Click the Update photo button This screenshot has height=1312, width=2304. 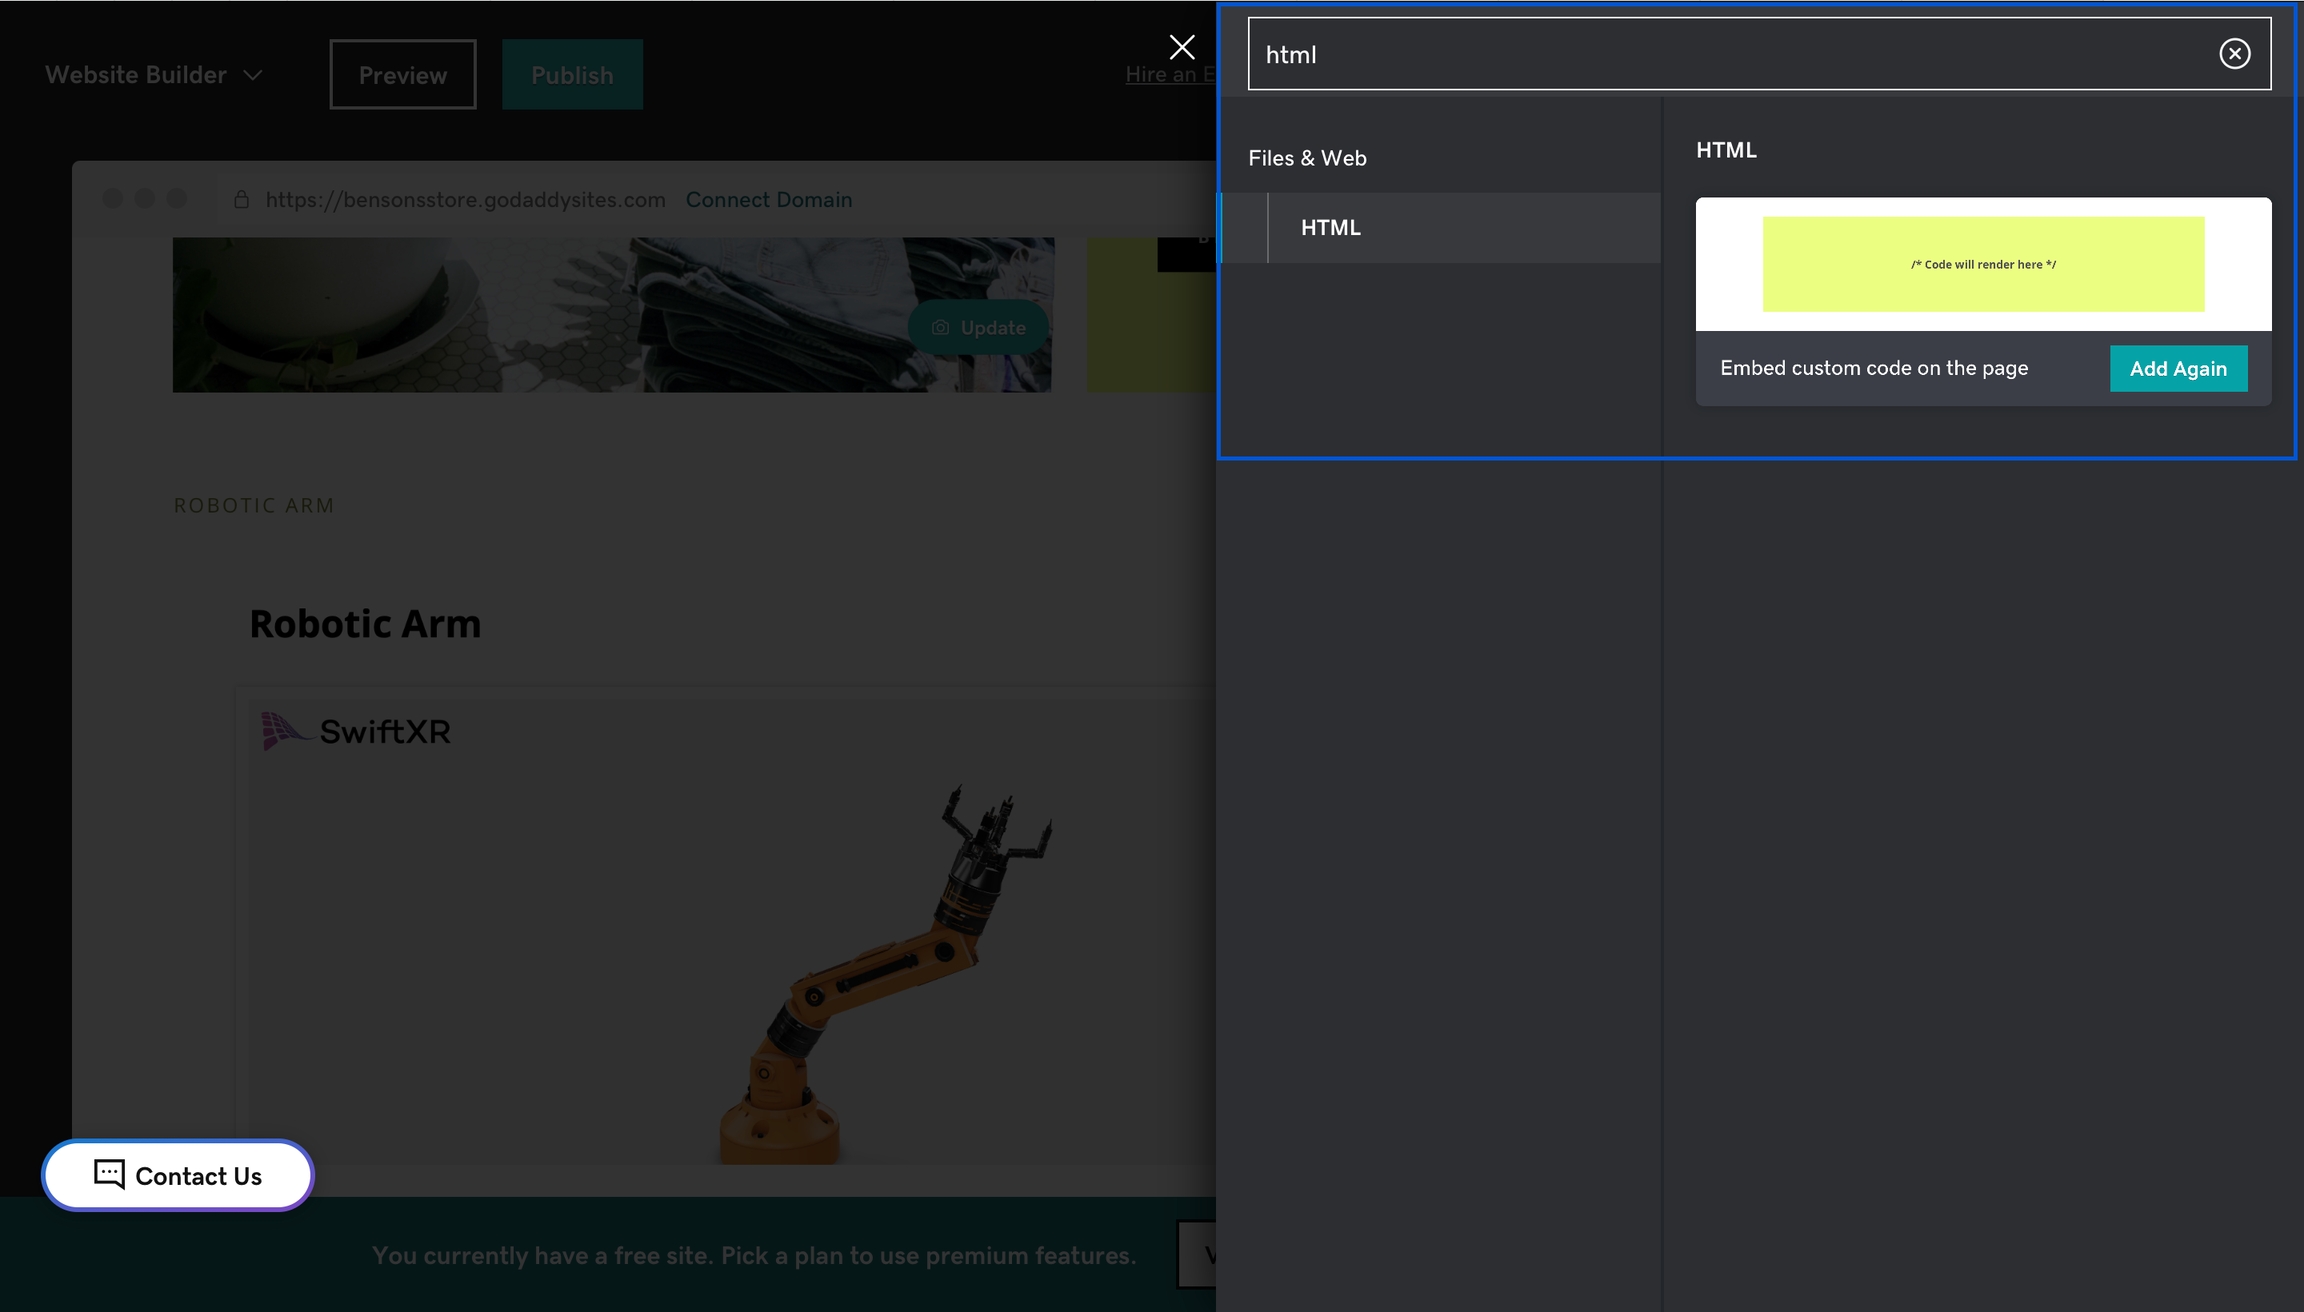click(x=978, y=328)
